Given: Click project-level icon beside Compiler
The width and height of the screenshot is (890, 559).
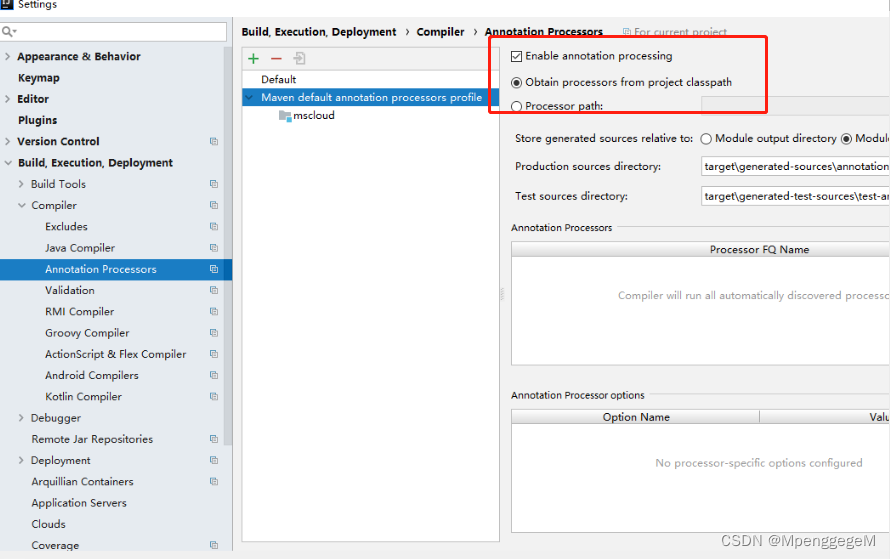Looking at the screenshot, I should (x=214, y=205).
